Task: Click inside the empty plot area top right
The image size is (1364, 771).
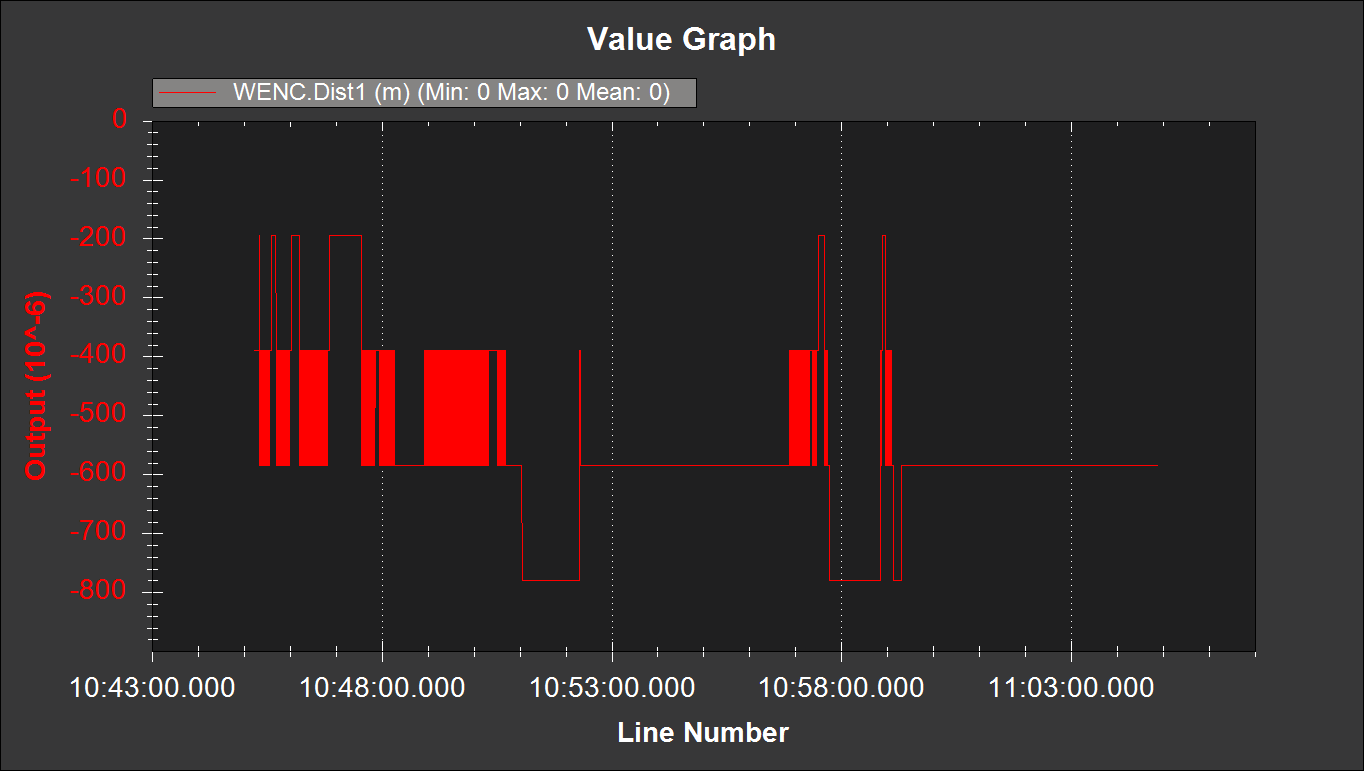Action: pyautogui.click(x=1150, y=200)
